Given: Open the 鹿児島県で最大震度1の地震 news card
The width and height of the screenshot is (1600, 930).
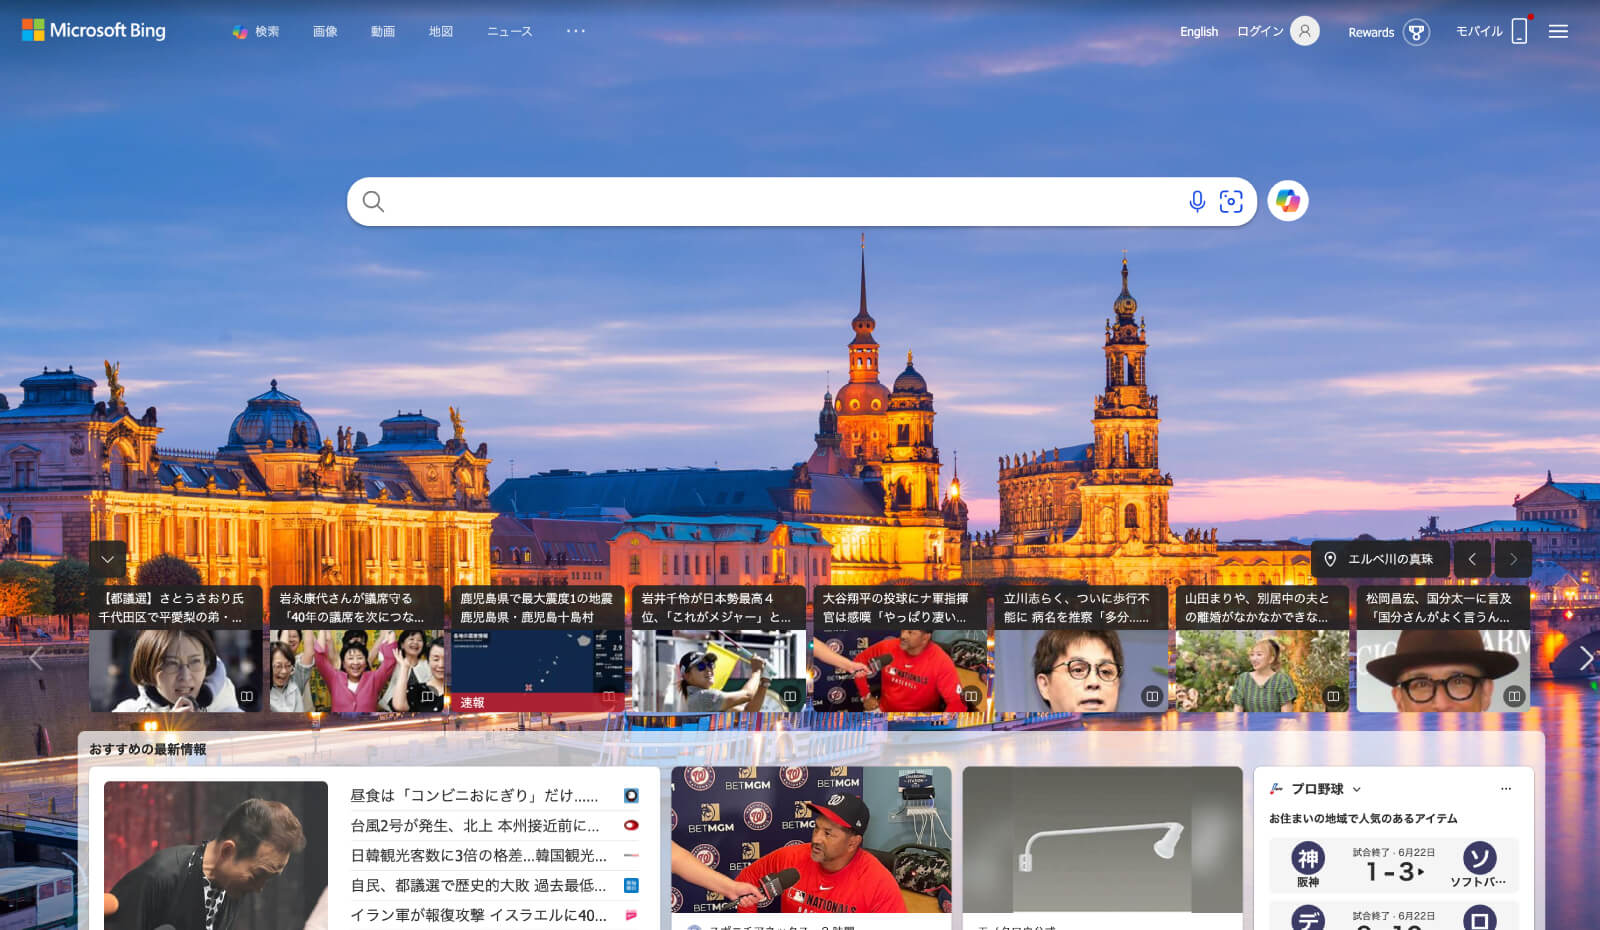Looking at the screenshot, I should 538,649.
